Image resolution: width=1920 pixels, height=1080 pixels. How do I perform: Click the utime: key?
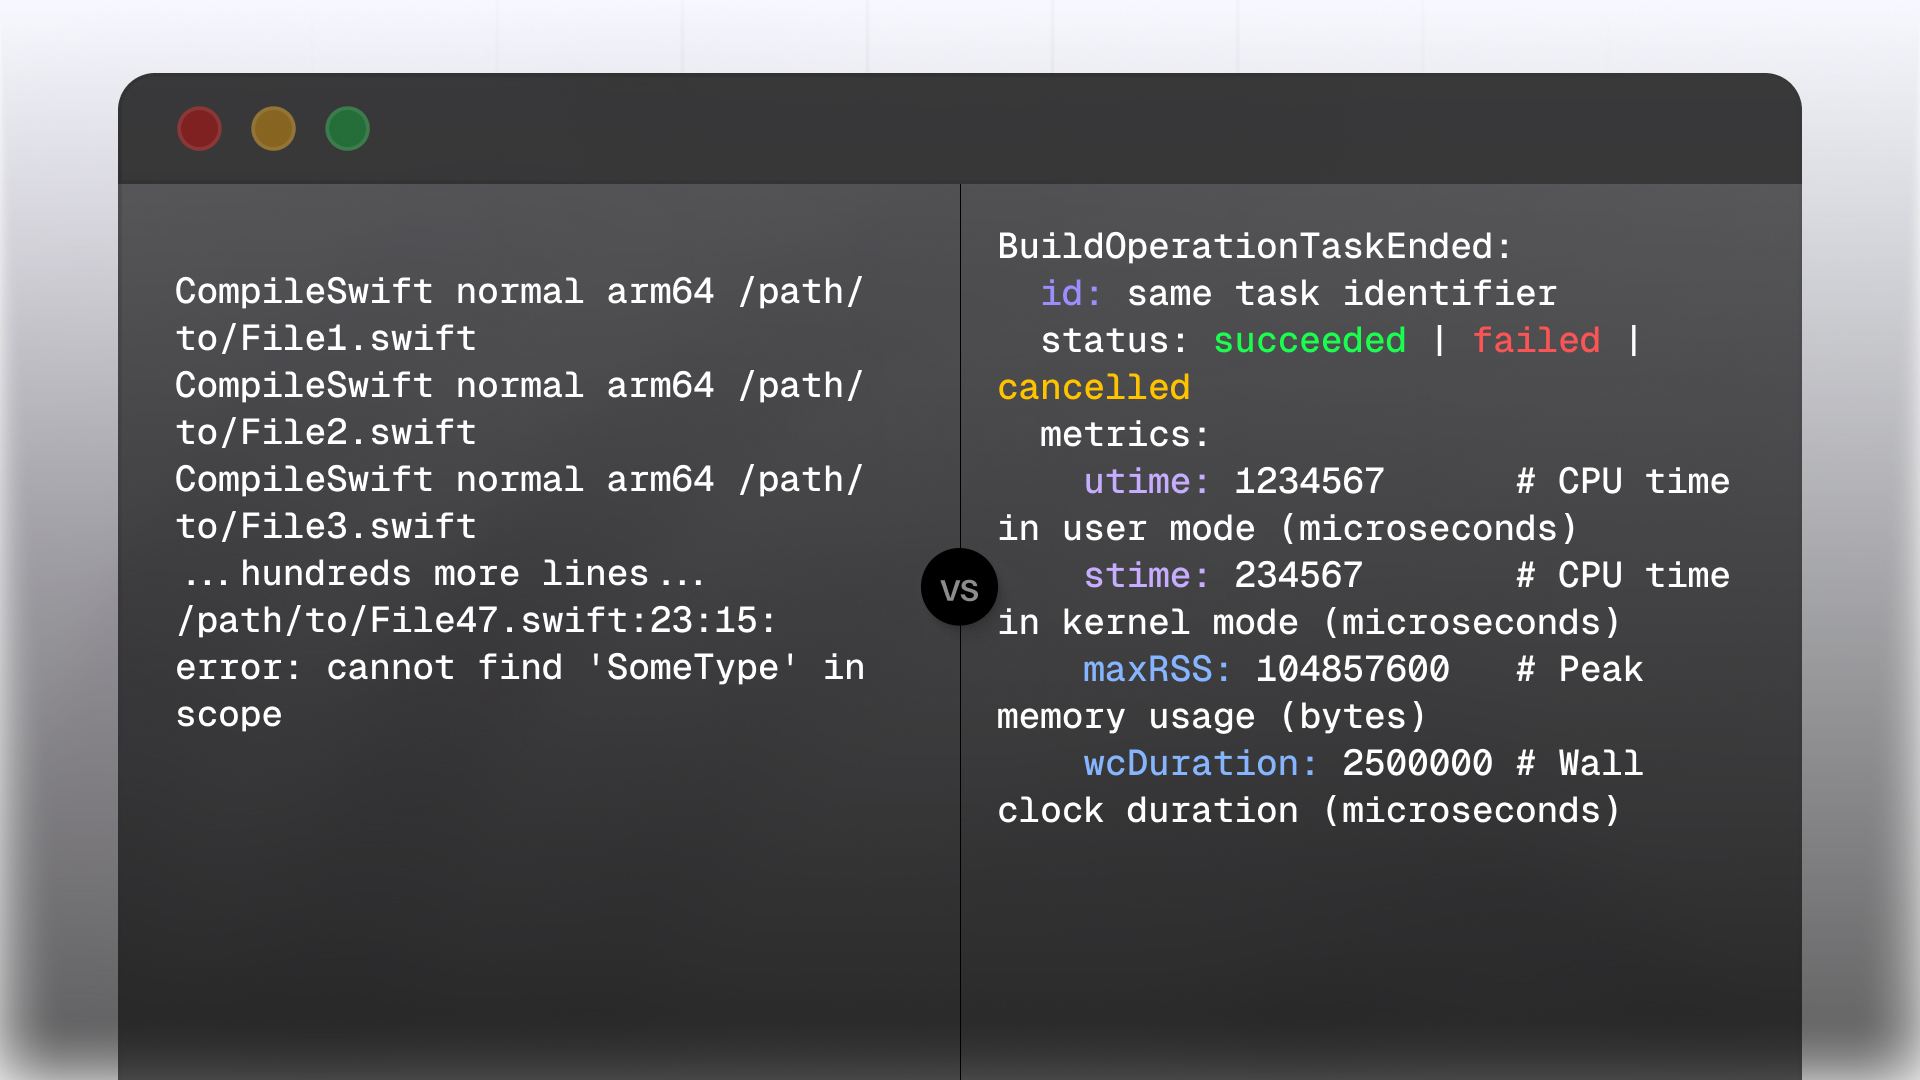1146,482
